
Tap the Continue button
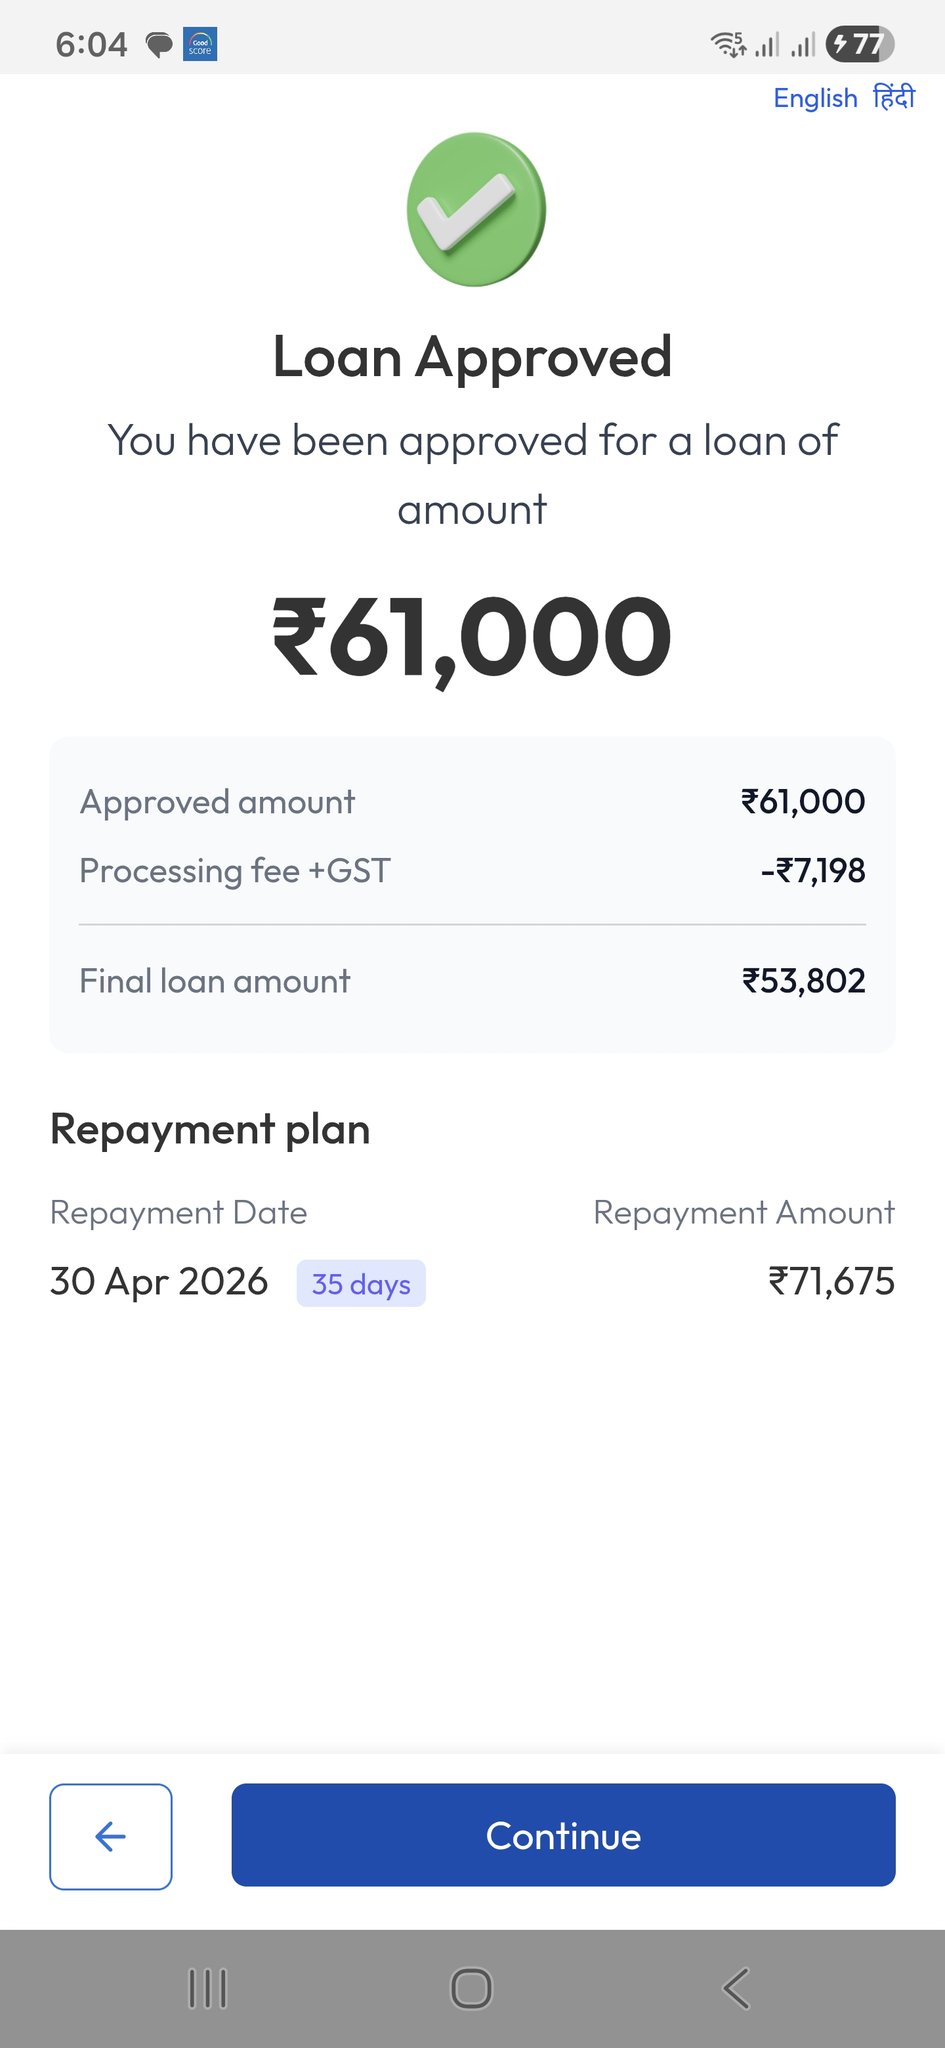pyautogui.click(x=563, y=1835)
